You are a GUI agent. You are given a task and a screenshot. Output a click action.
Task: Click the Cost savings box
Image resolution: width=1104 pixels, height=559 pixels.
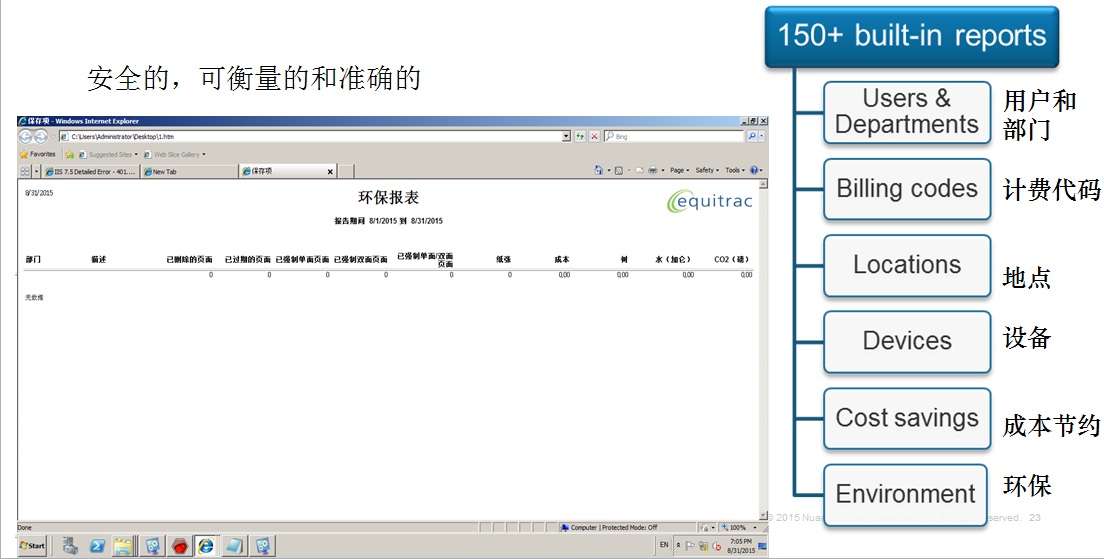907,418
